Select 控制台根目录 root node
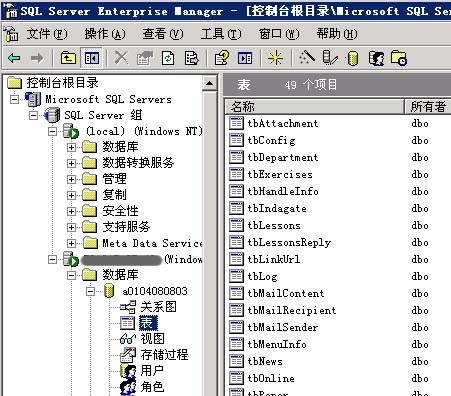 point(62,83)
